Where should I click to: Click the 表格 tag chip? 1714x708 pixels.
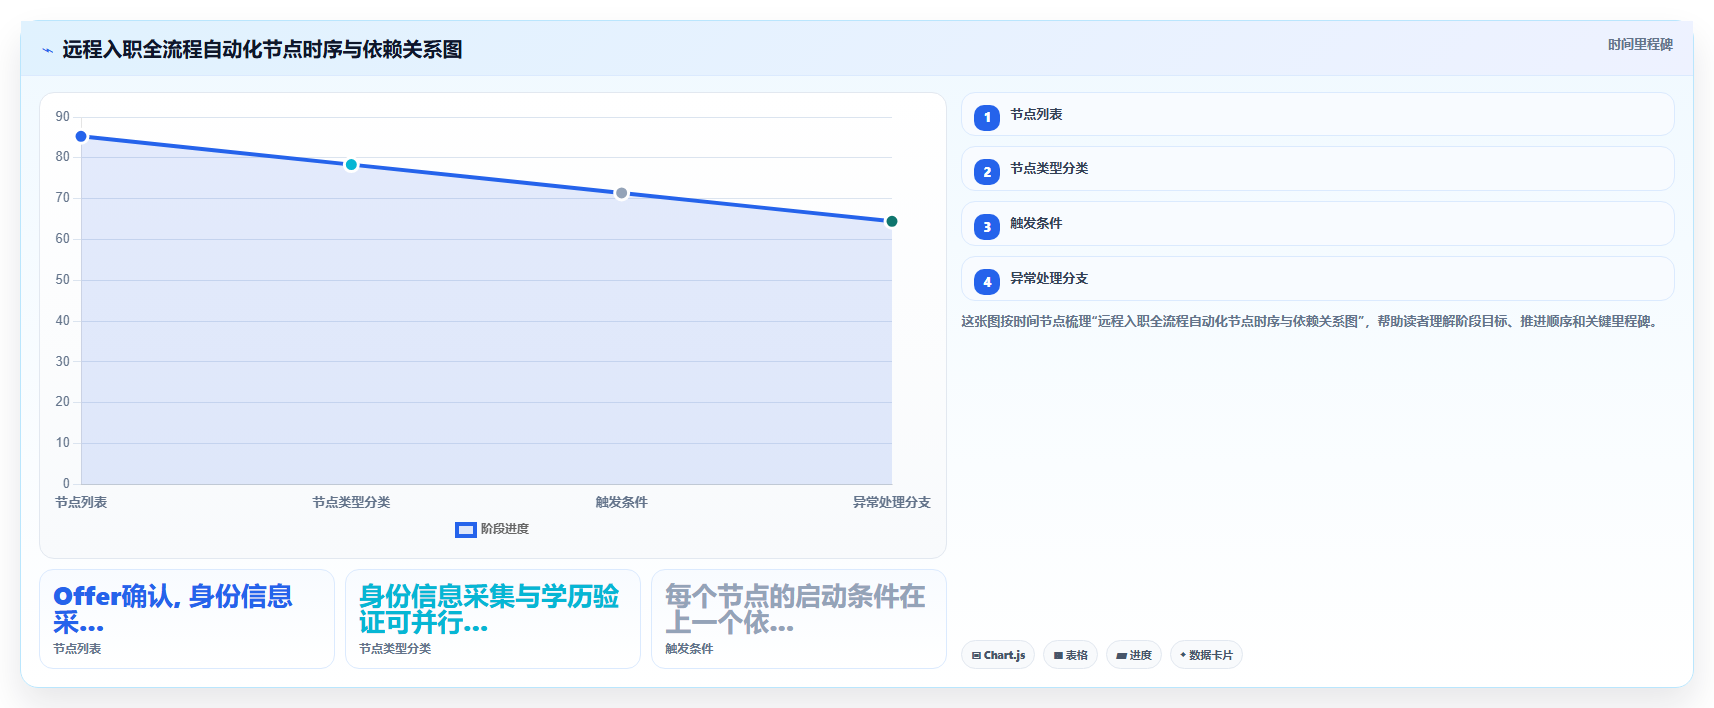pos(1070,655)
